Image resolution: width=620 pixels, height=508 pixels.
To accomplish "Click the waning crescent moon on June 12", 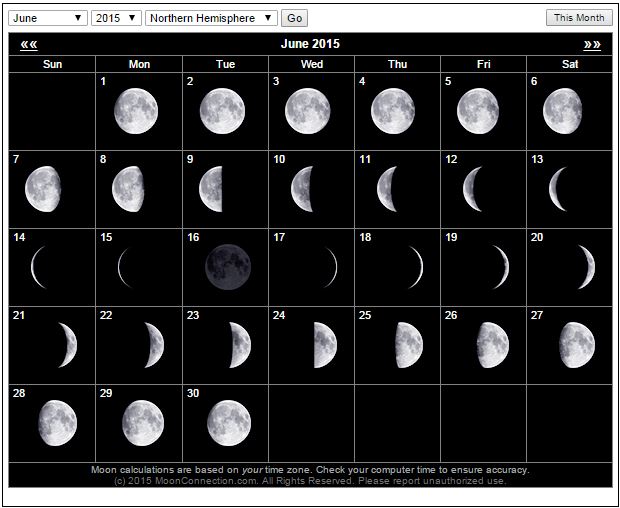I will click(x=472, y=188).
